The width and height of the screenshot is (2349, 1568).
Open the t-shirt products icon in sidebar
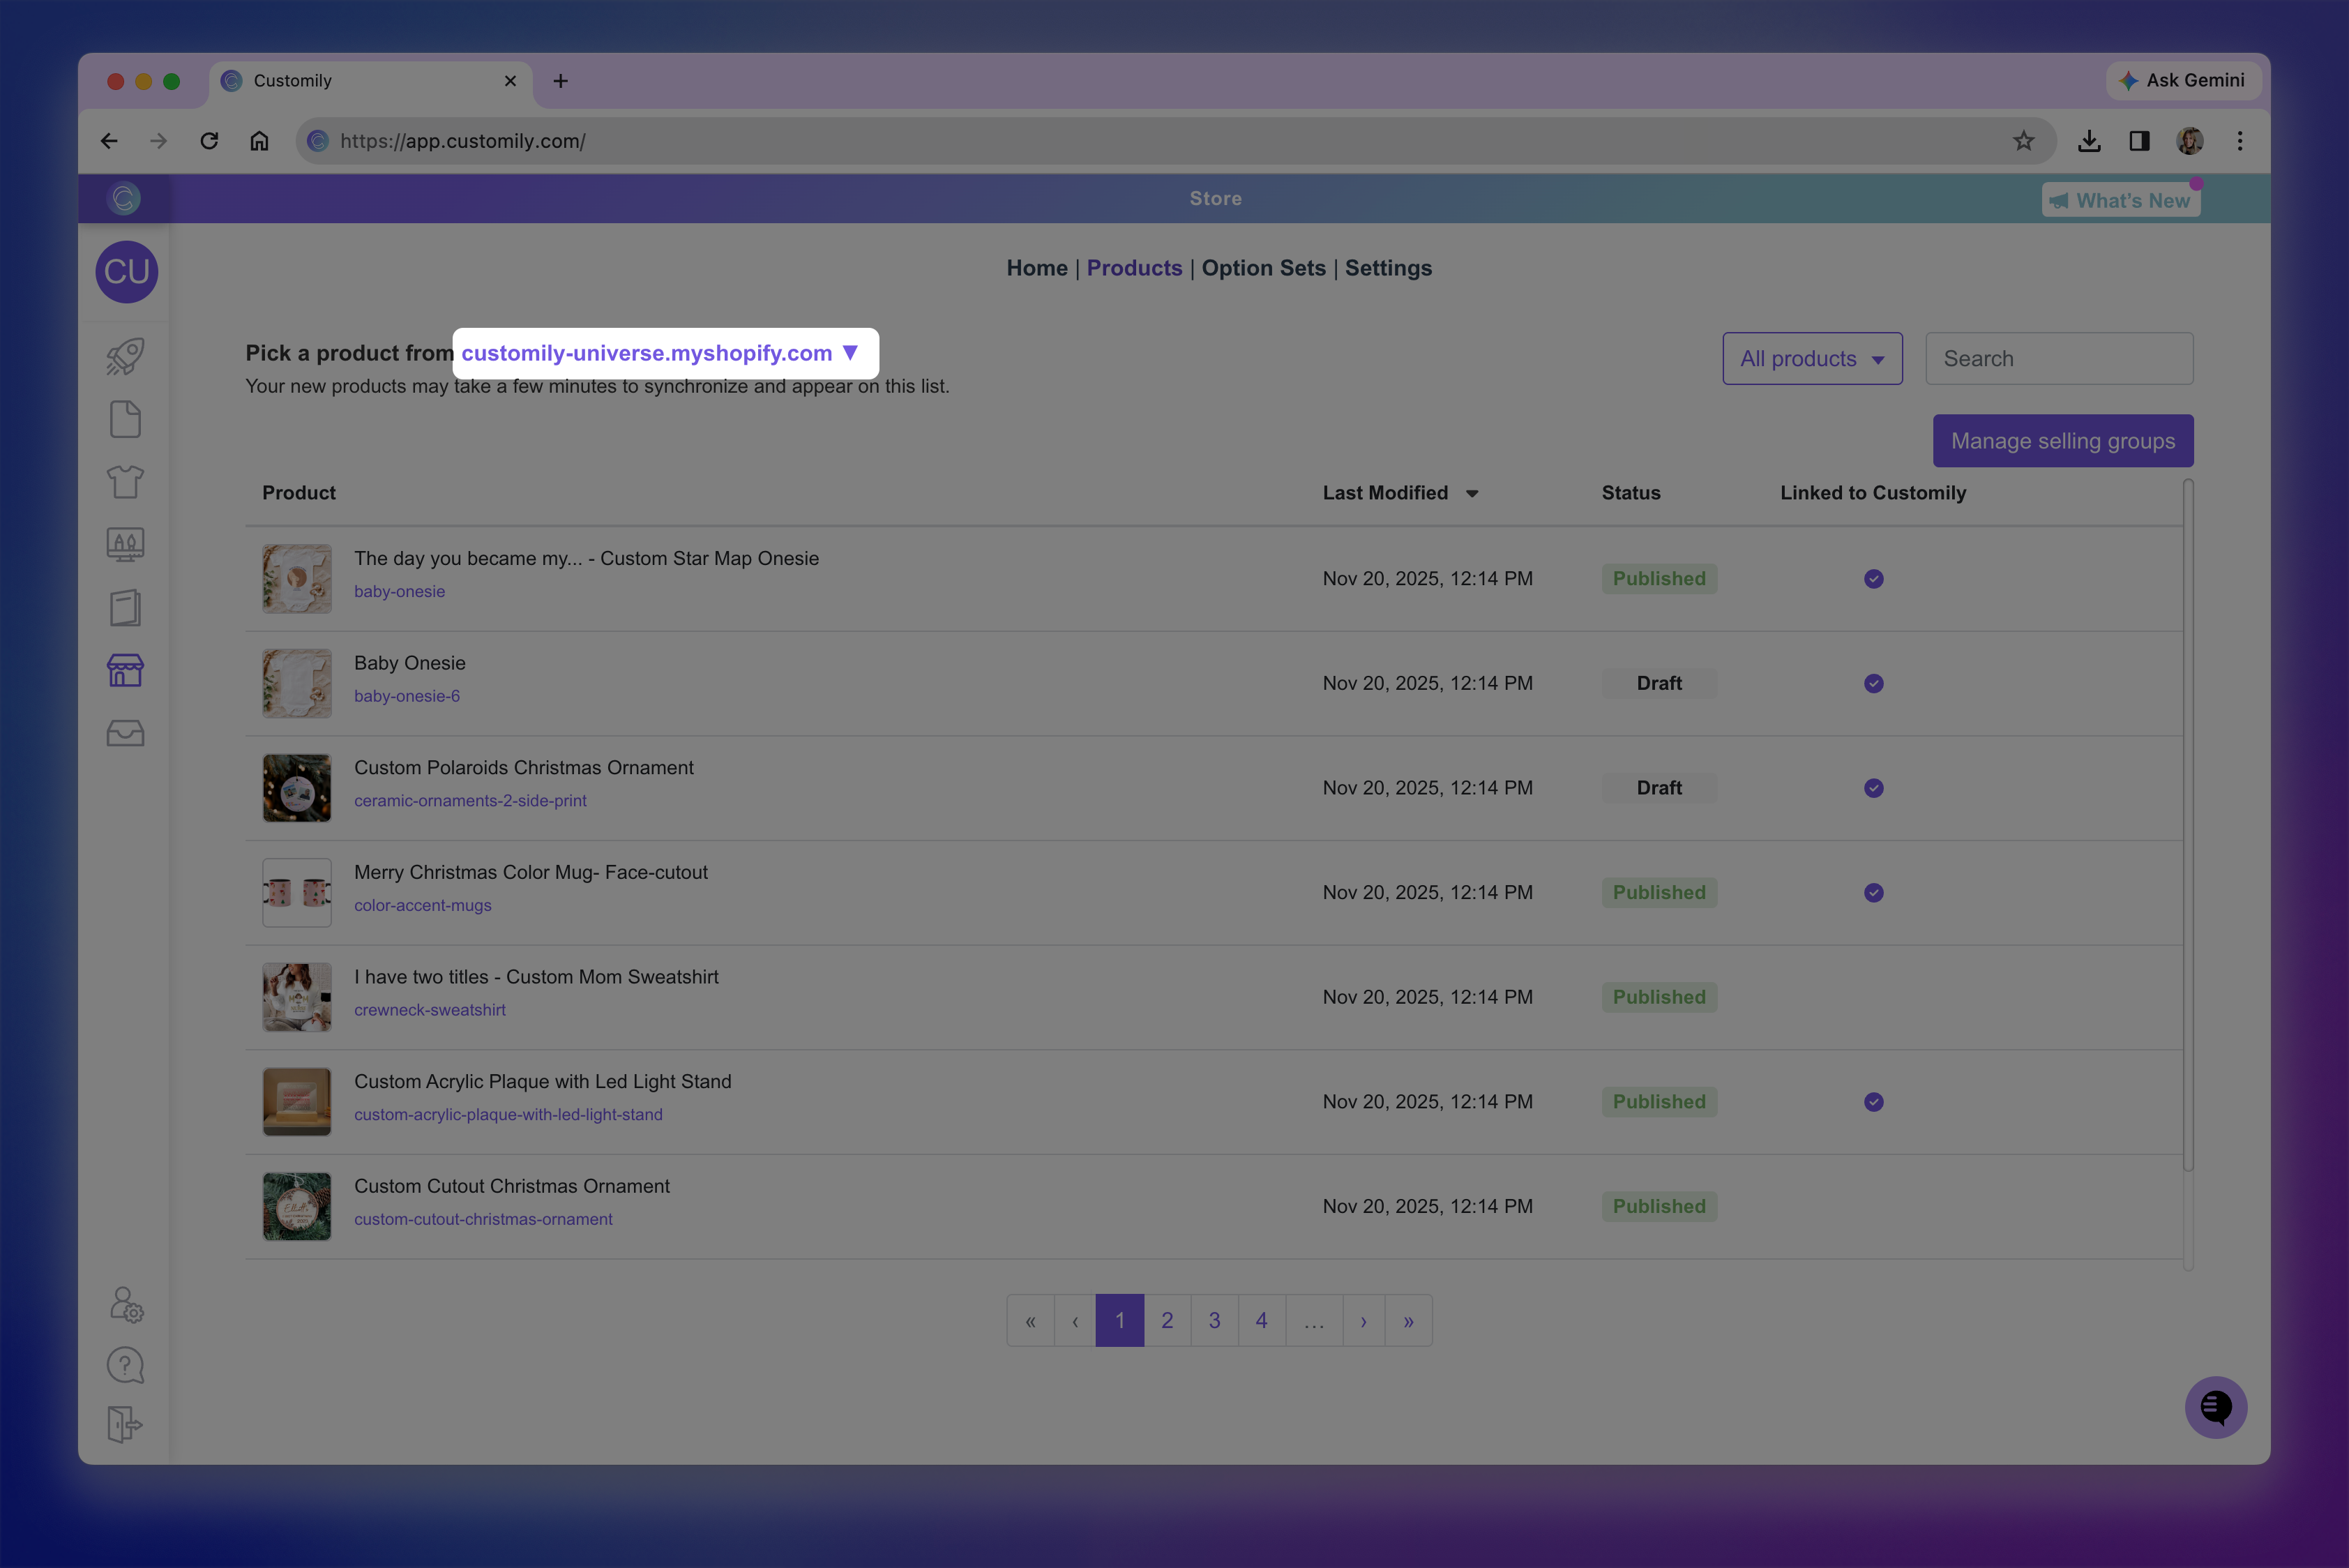pos(126,482)
